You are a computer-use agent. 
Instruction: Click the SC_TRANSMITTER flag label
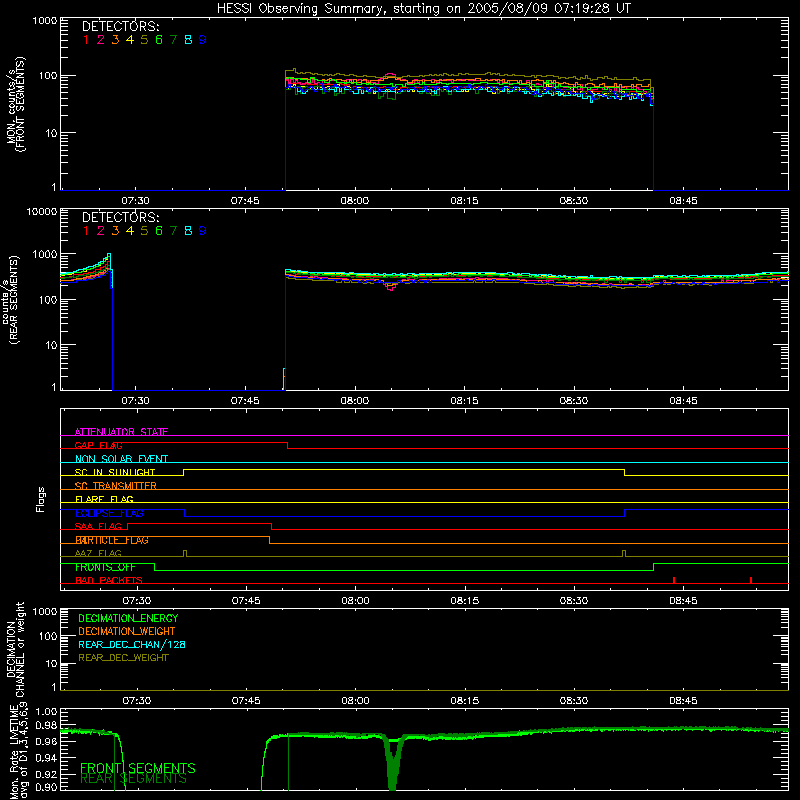115,486
